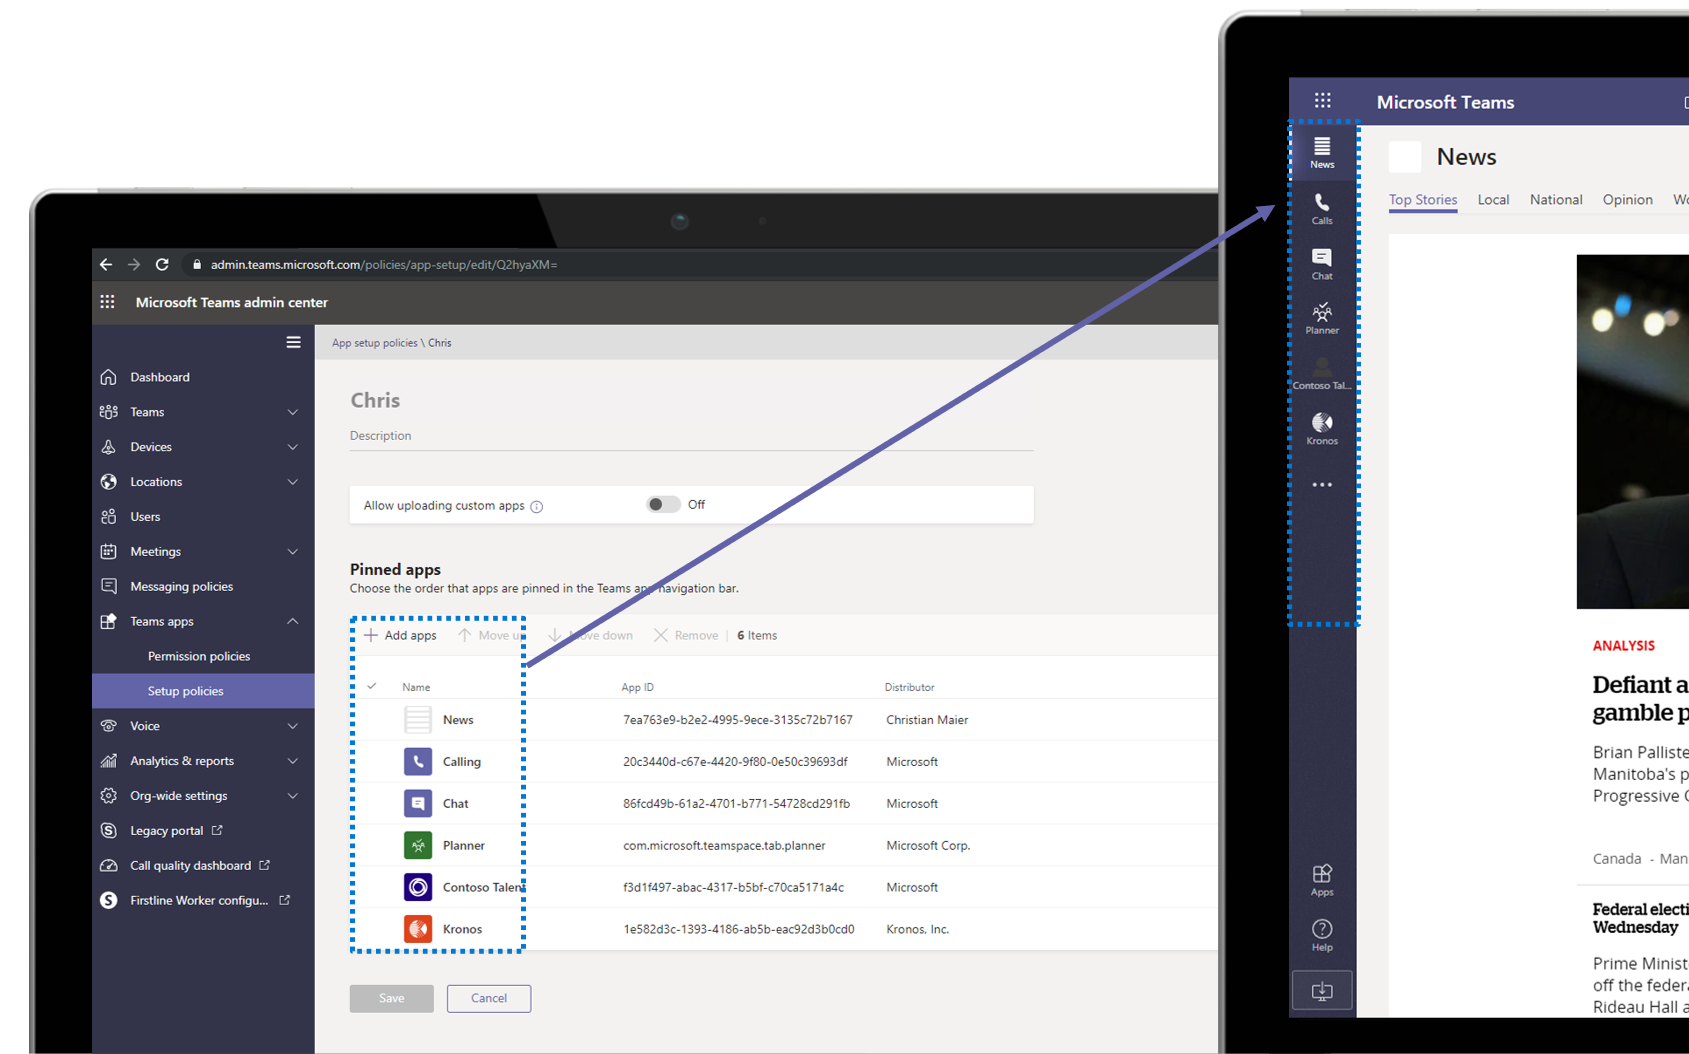Open Planner in Teams rail
The height and width of the screenshot is (1054, 1689).
pyautogui.click(x=1322, y=319)
